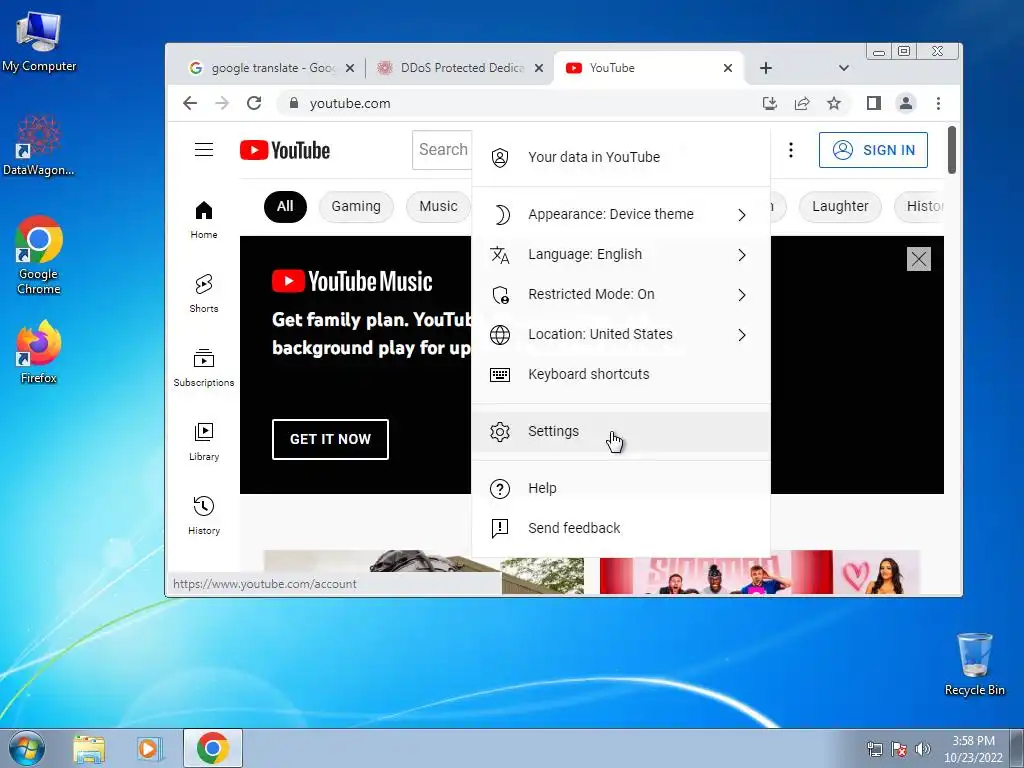Viewport: 1024px width, 768px height.
Task: Select the Music filter chip
Action: point(438,206)
